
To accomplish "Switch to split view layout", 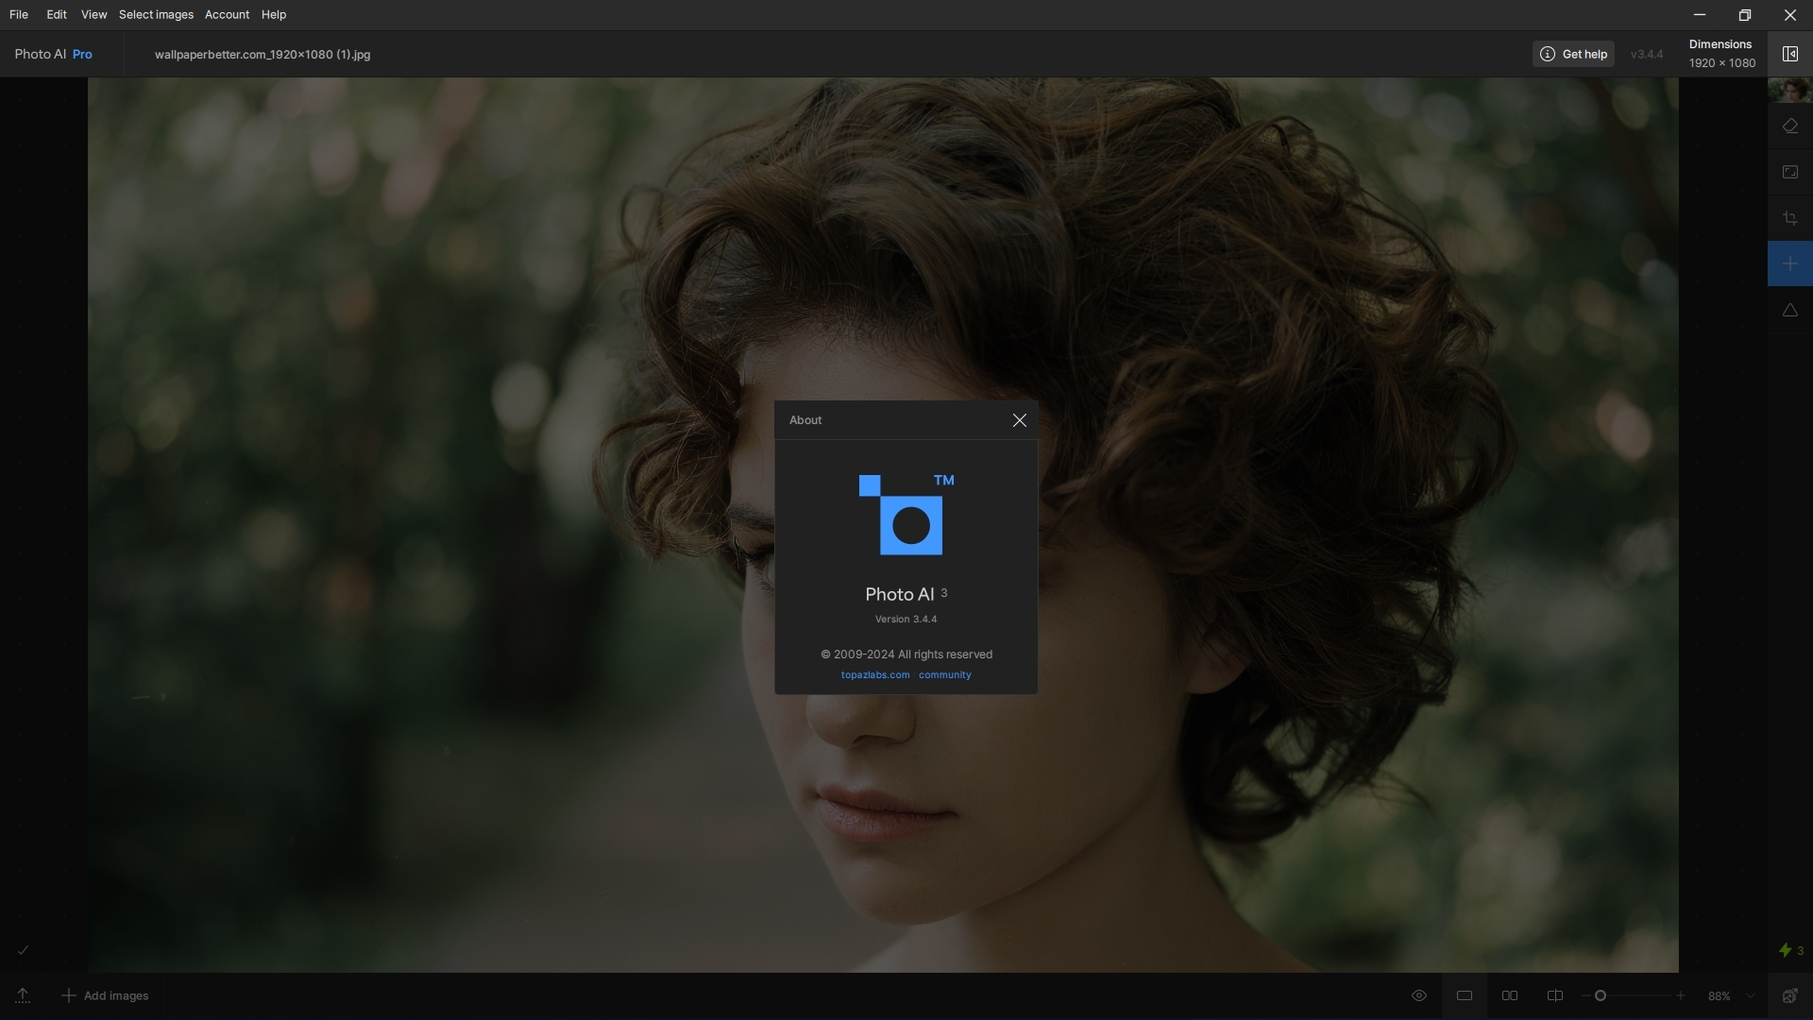I will [1555, 996].
